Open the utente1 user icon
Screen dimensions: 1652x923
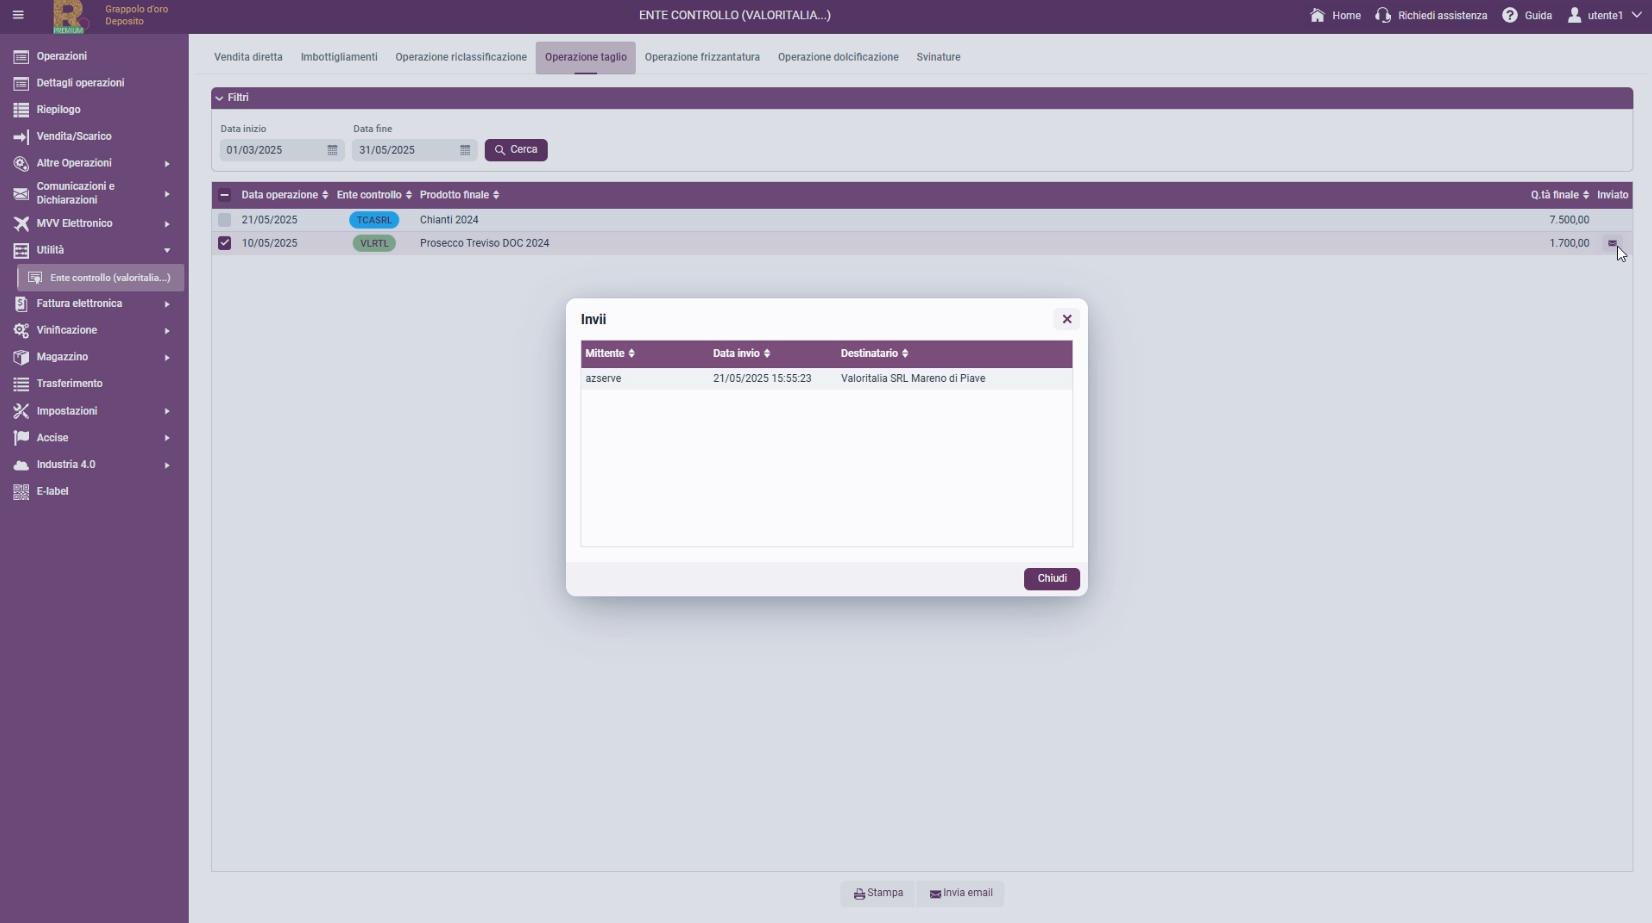coord(1575,15)
